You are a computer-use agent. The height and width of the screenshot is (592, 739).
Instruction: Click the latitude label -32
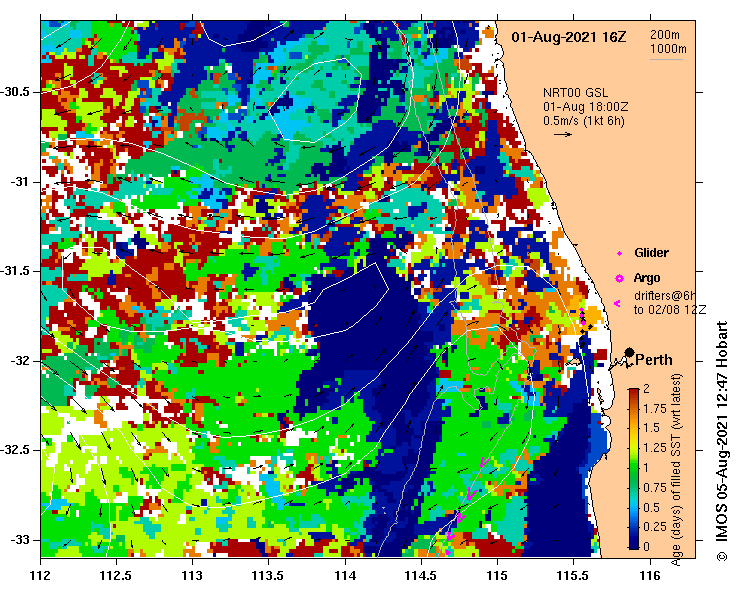click(x=19, y=361)
